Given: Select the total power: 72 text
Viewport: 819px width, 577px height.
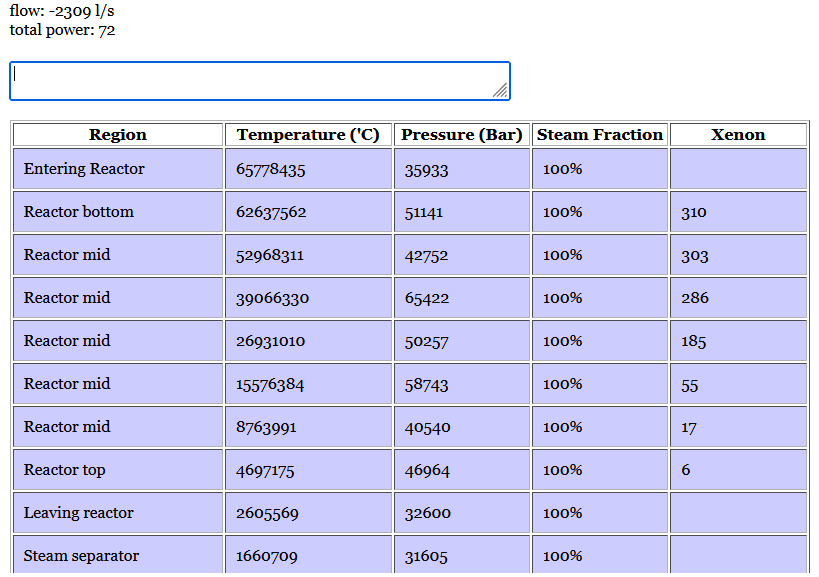Looking at the screenshot, I should tap(62, 30).
